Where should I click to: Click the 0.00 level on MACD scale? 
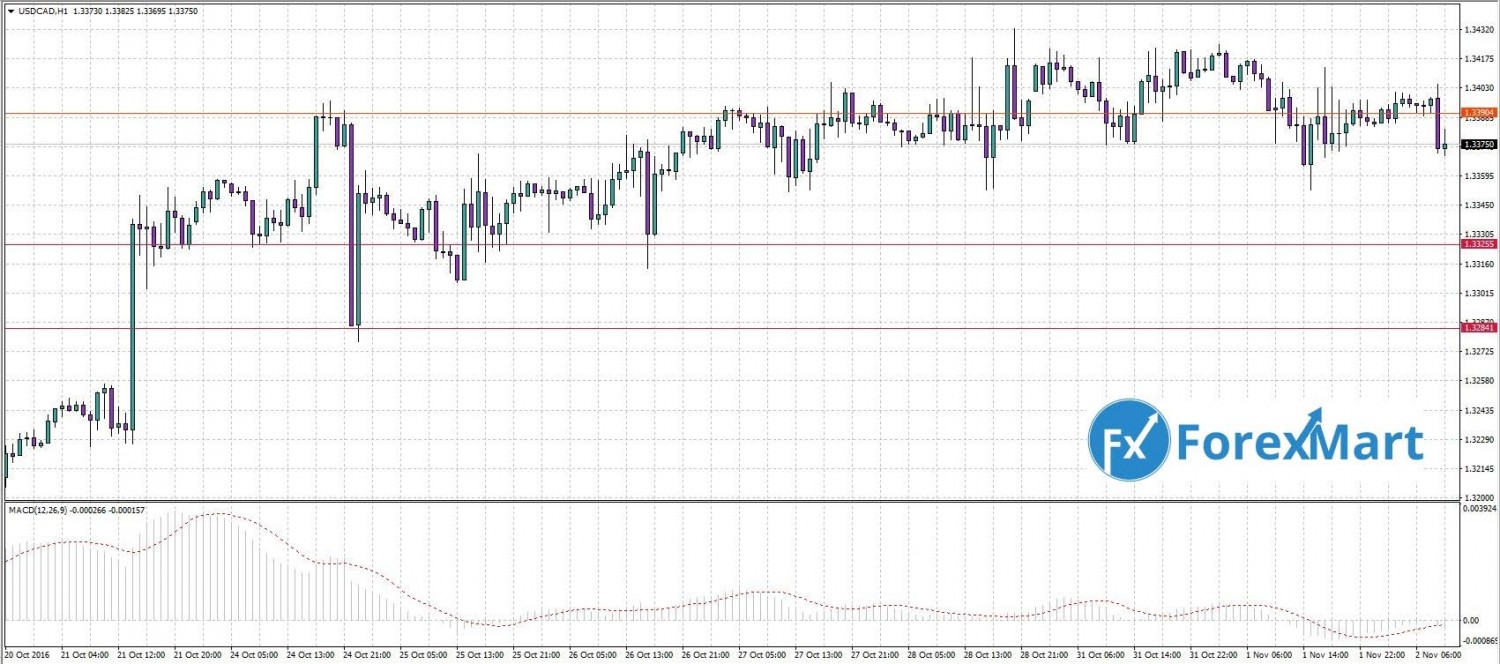coord(1470,620)
